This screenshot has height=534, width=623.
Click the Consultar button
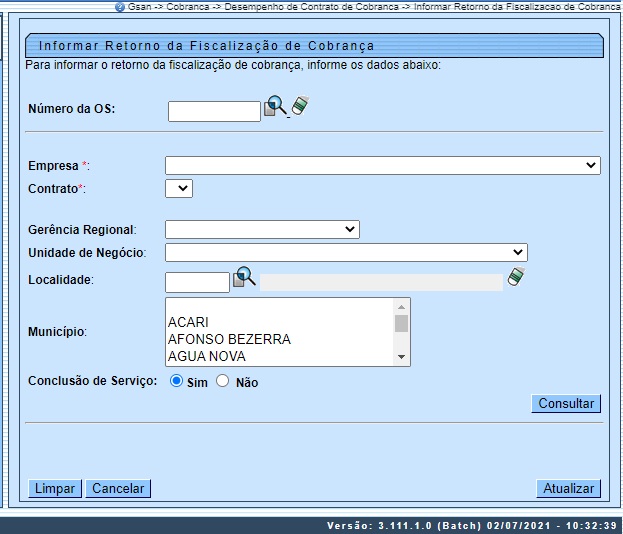(566, 403)
